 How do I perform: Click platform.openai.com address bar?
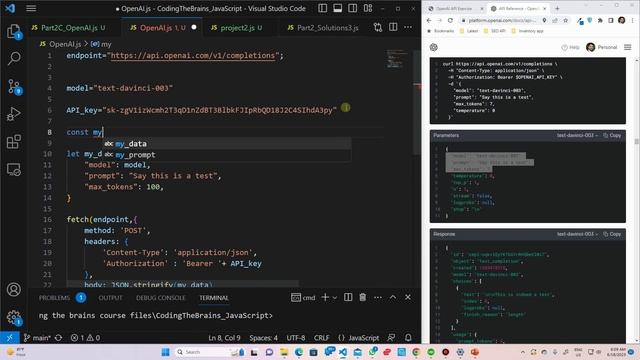pos(501,20)
